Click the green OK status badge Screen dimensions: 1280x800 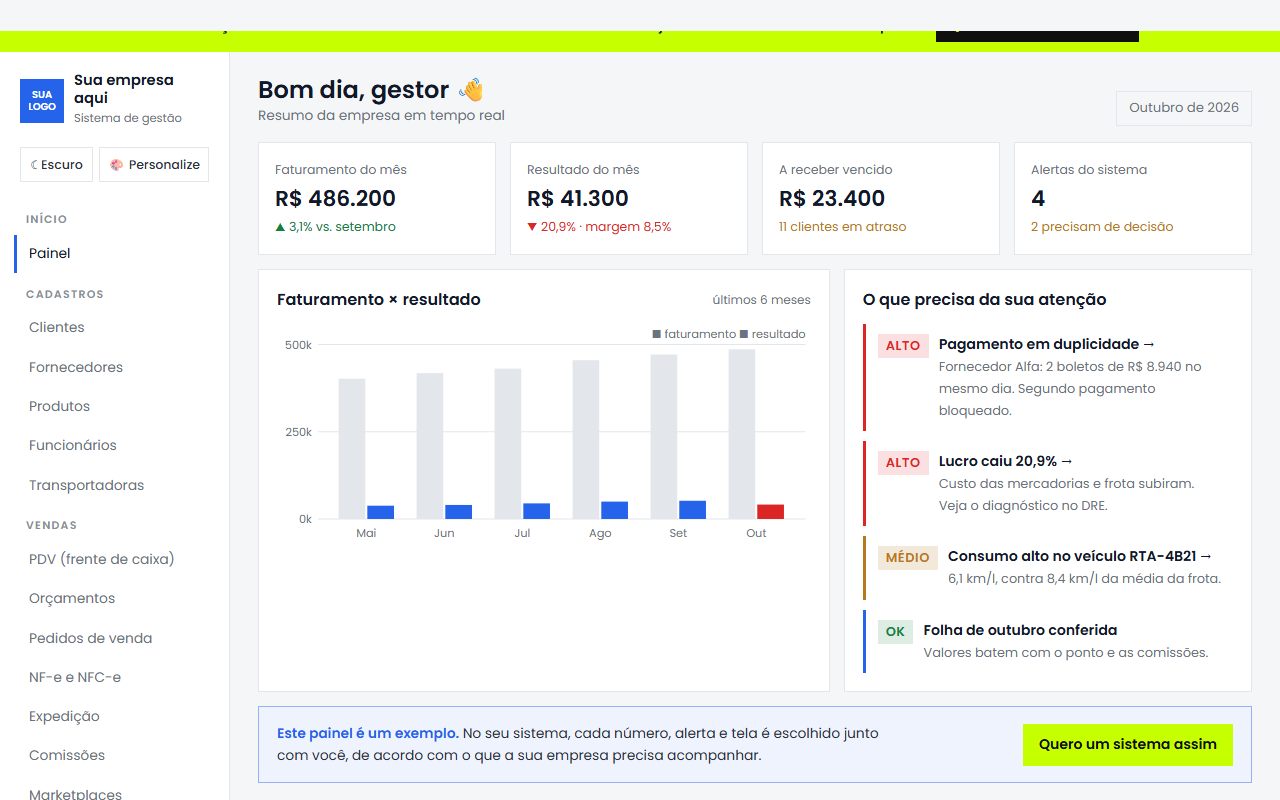coord(895,632)
